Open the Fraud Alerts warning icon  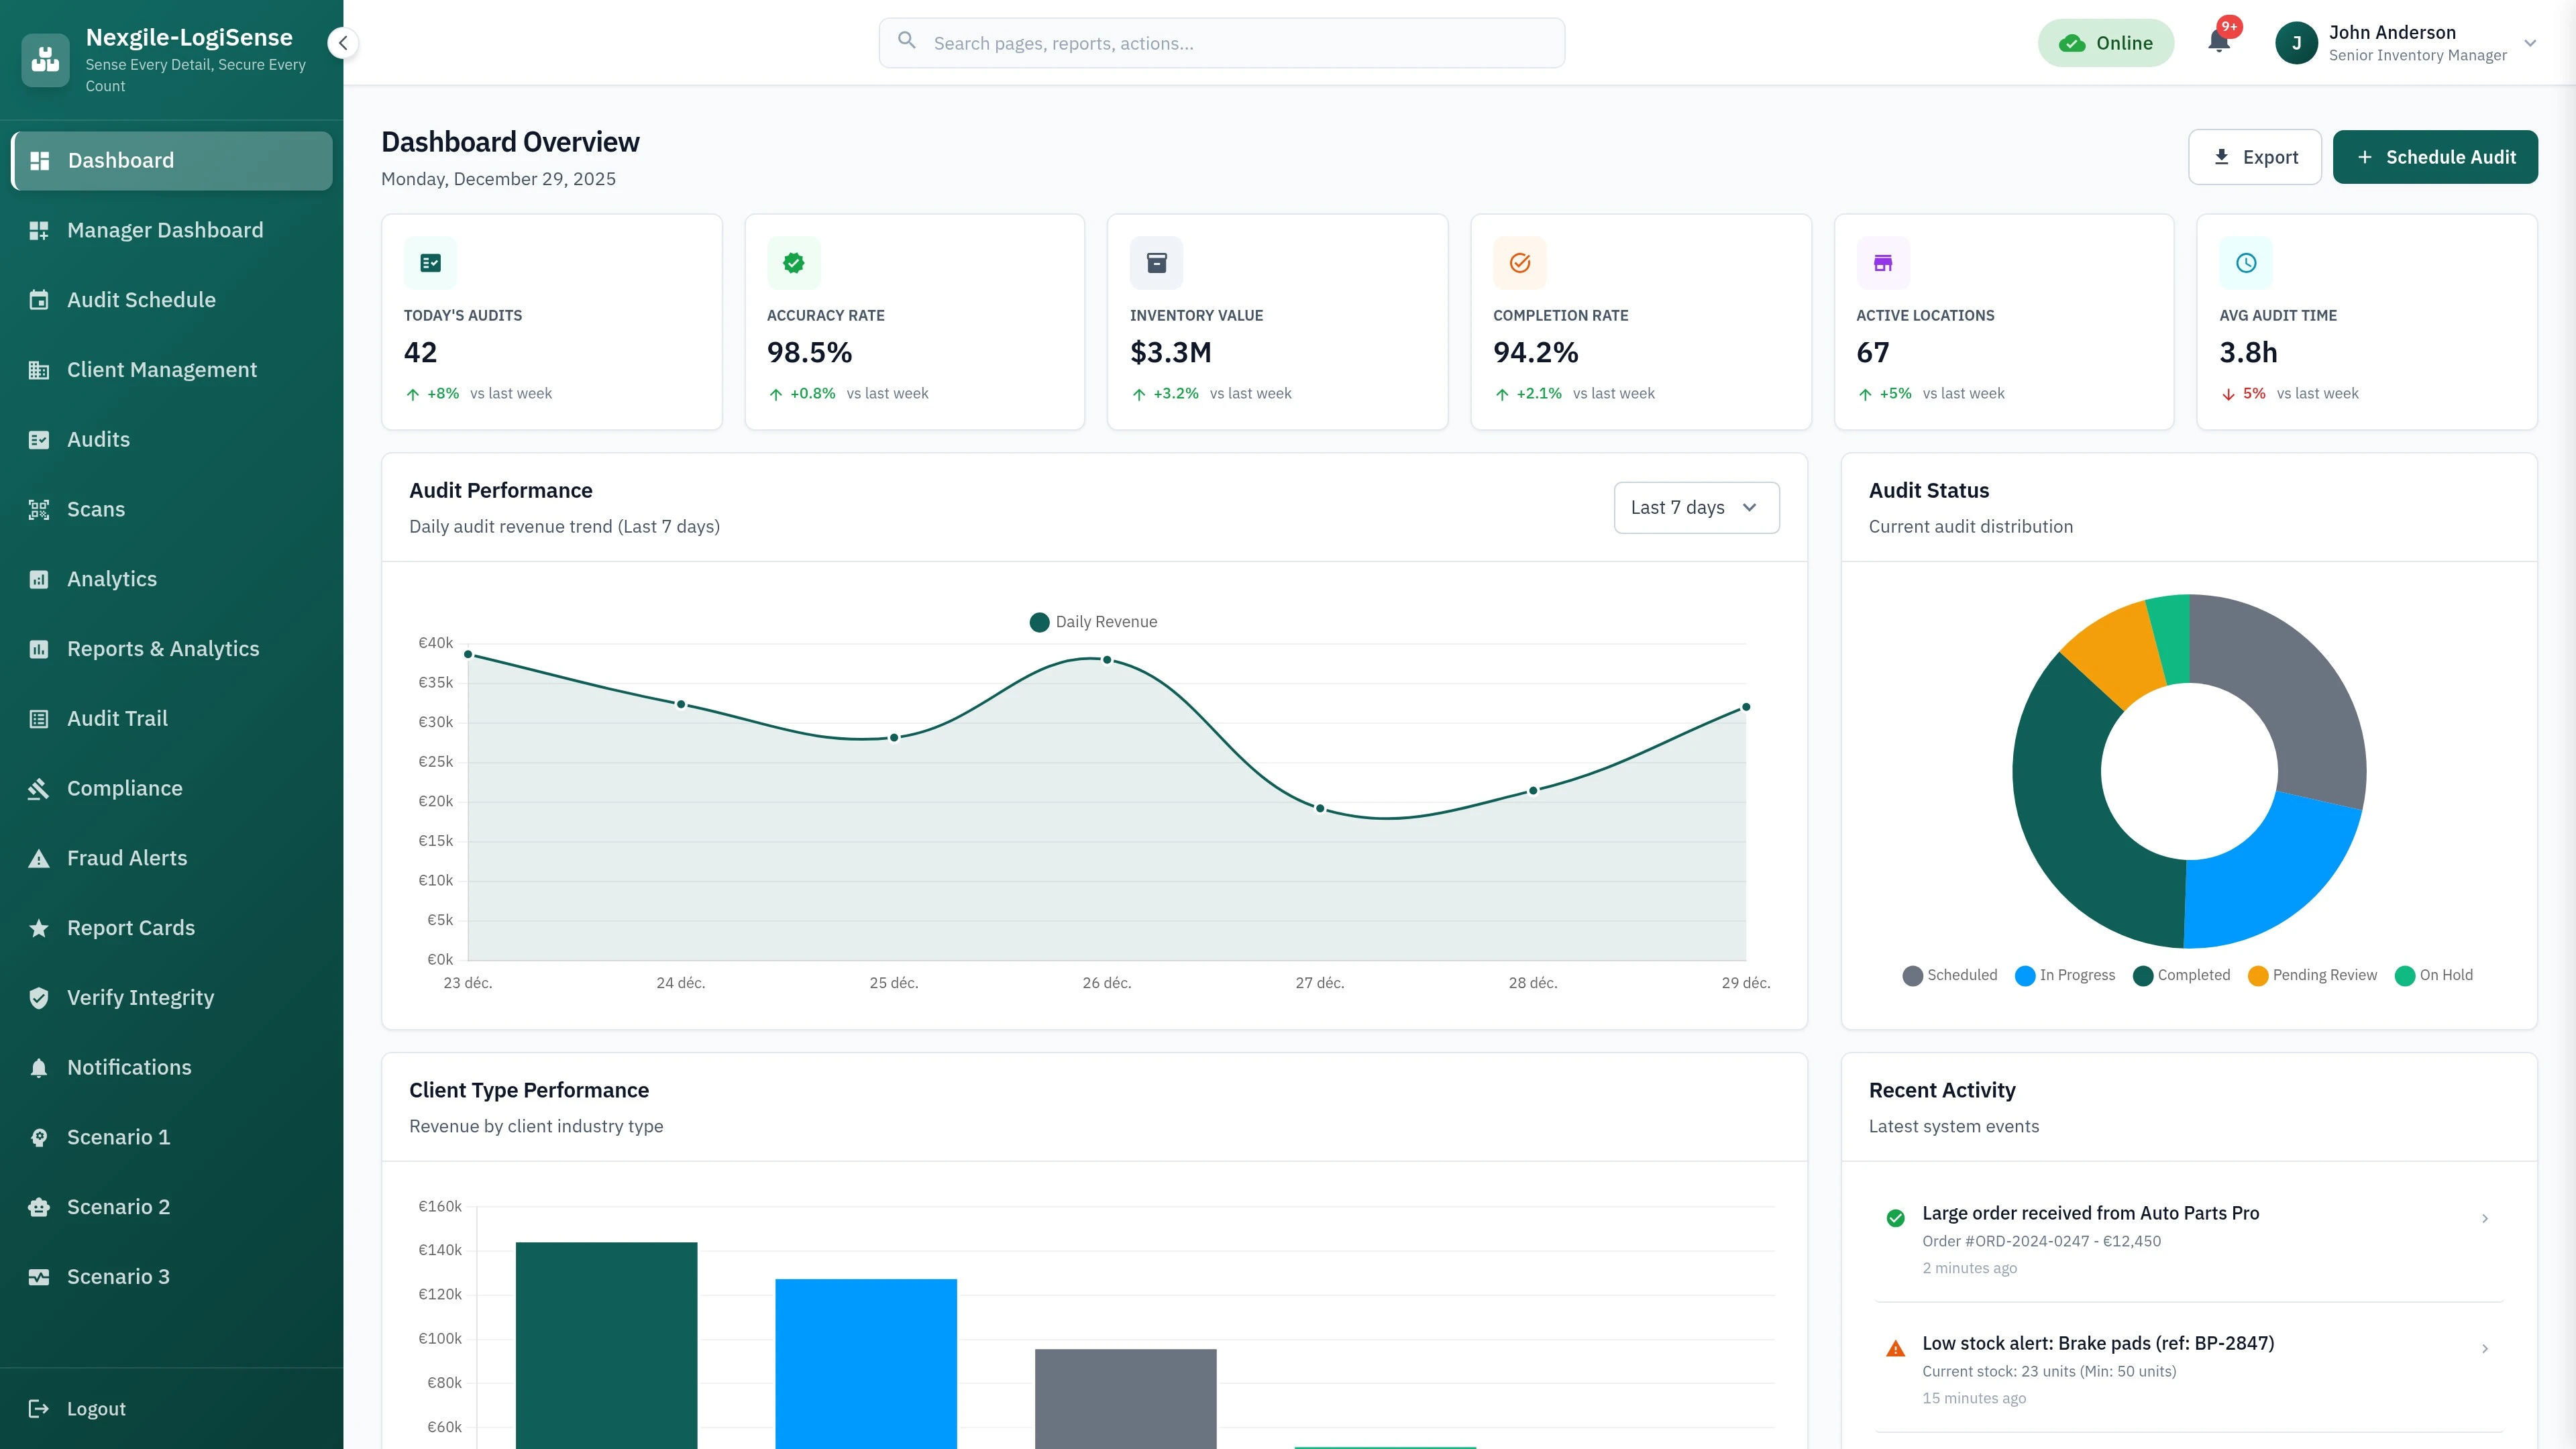pyautogui.click(x=39, y=857)
